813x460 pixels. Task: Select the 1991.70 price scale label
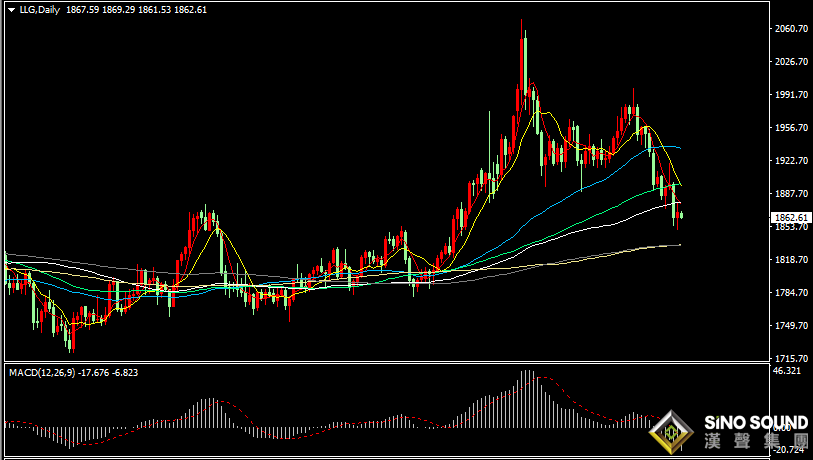tap(792, 94)
